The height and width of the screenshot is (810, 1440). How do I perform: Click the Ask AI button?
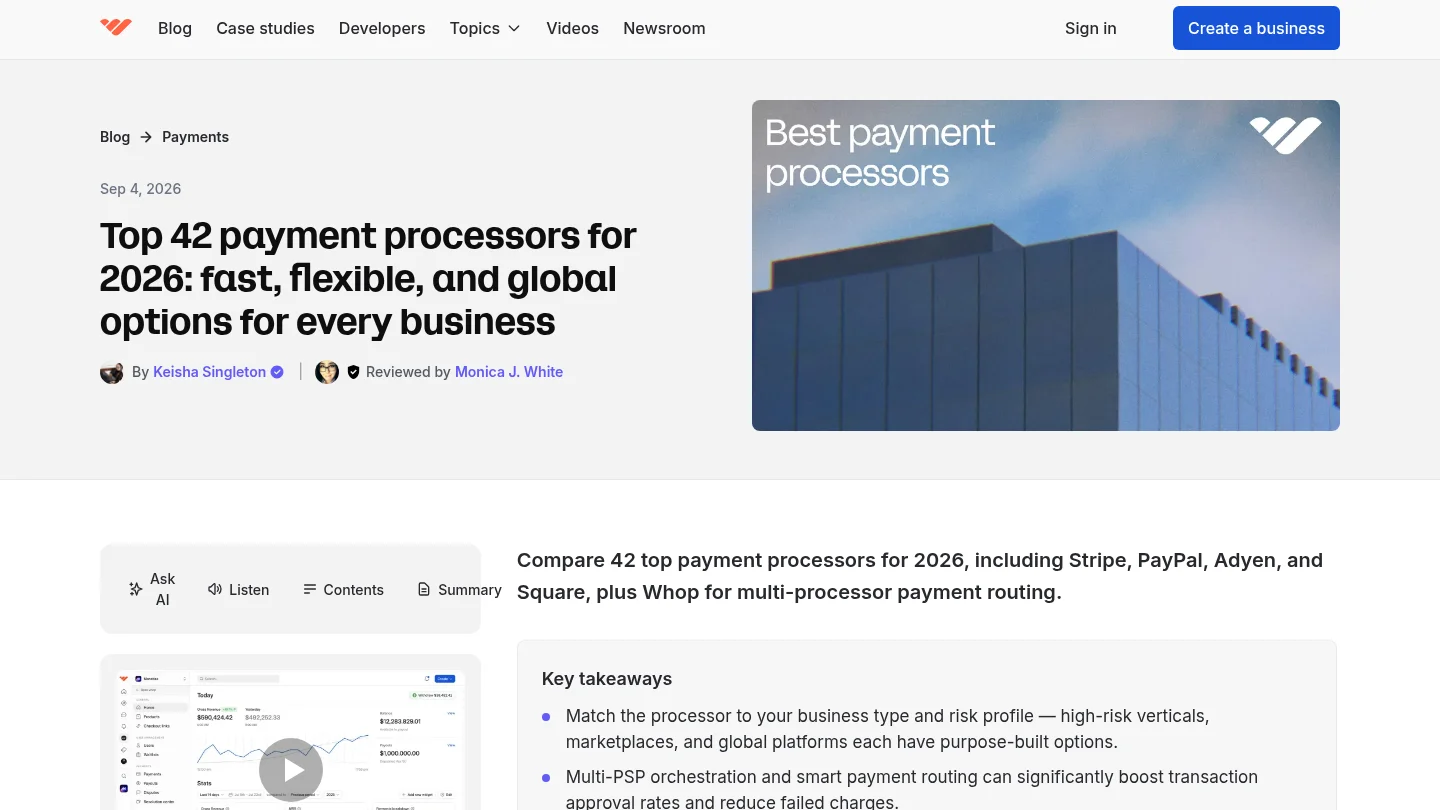152,590
